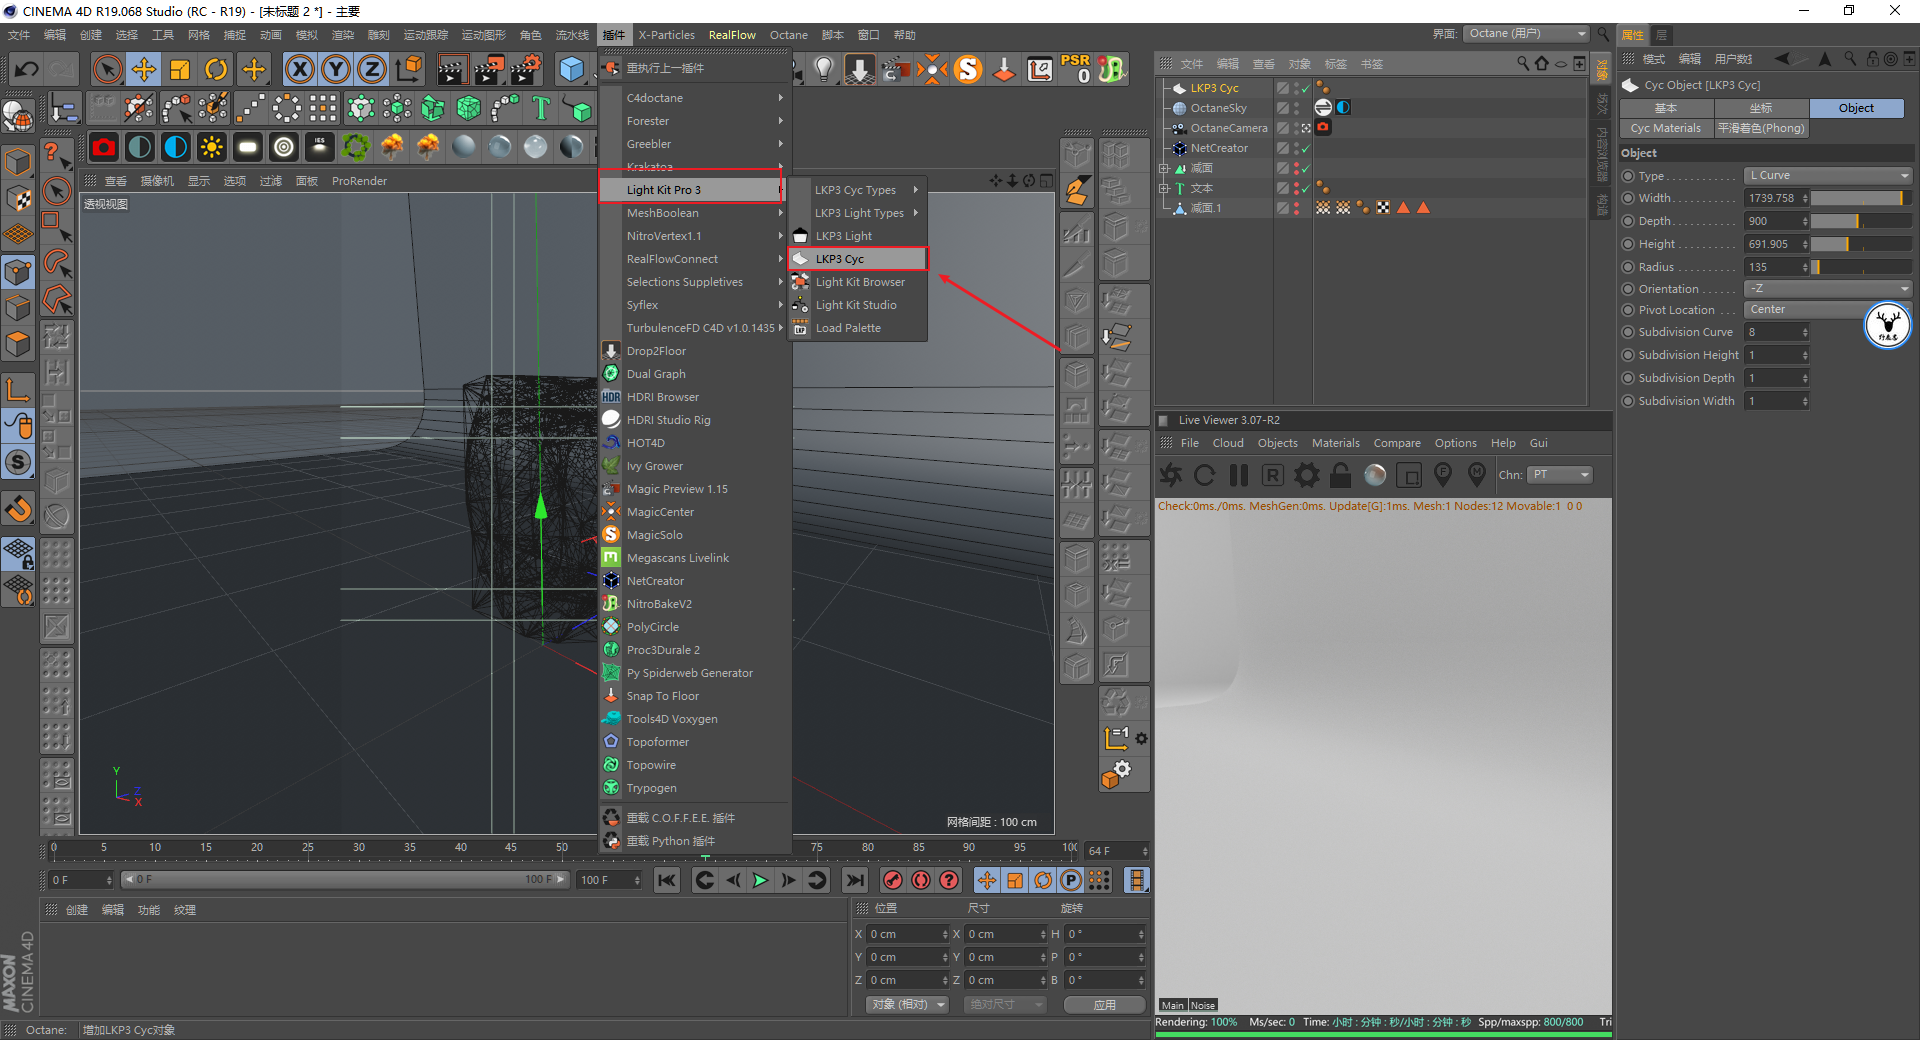Screen dimensions: 1920x1040
Task: Click the Undo arrow icon
Action: click(27, 69)
